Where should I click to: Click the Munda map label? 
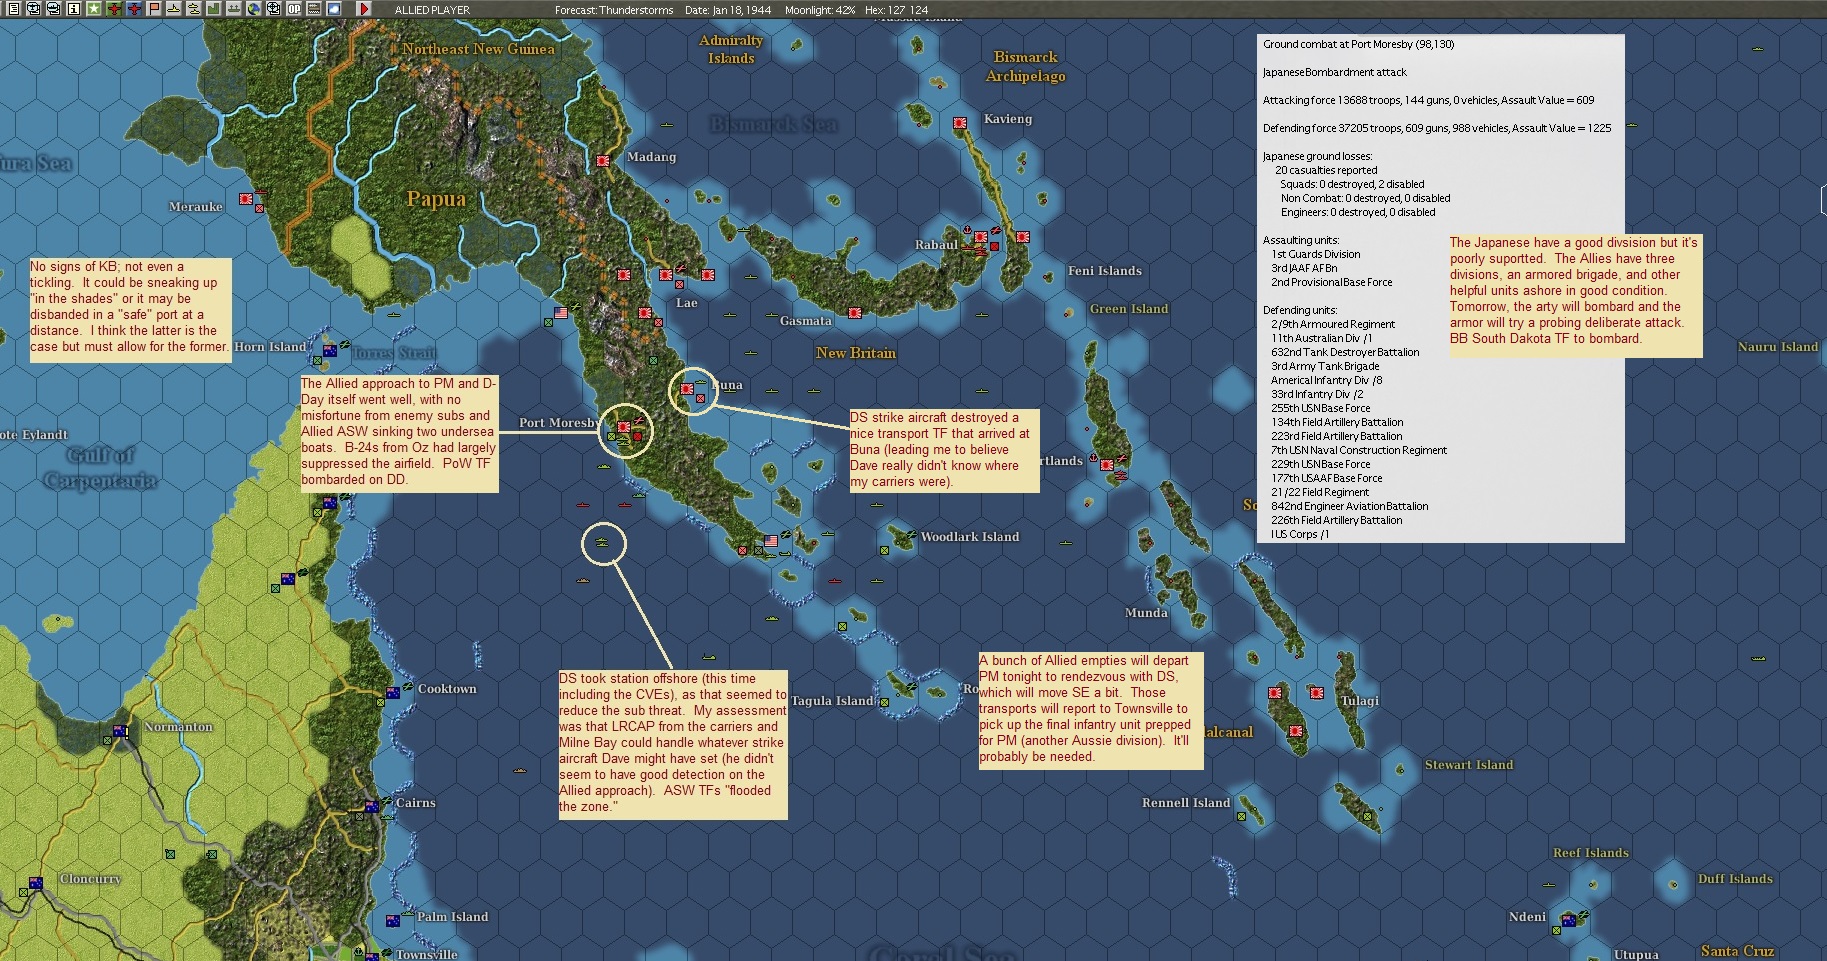(1146, 613)
